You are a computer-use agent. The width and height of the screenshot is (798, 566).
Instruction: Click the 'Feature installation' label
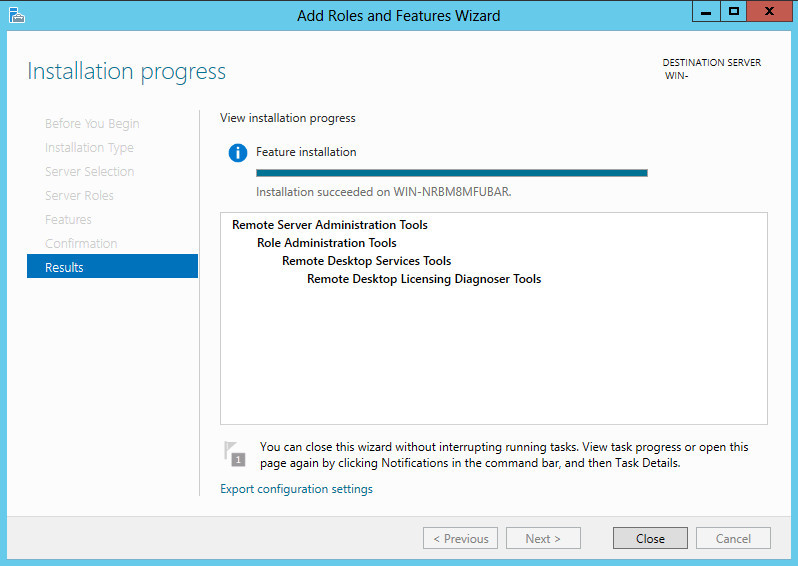pos(306,152)
